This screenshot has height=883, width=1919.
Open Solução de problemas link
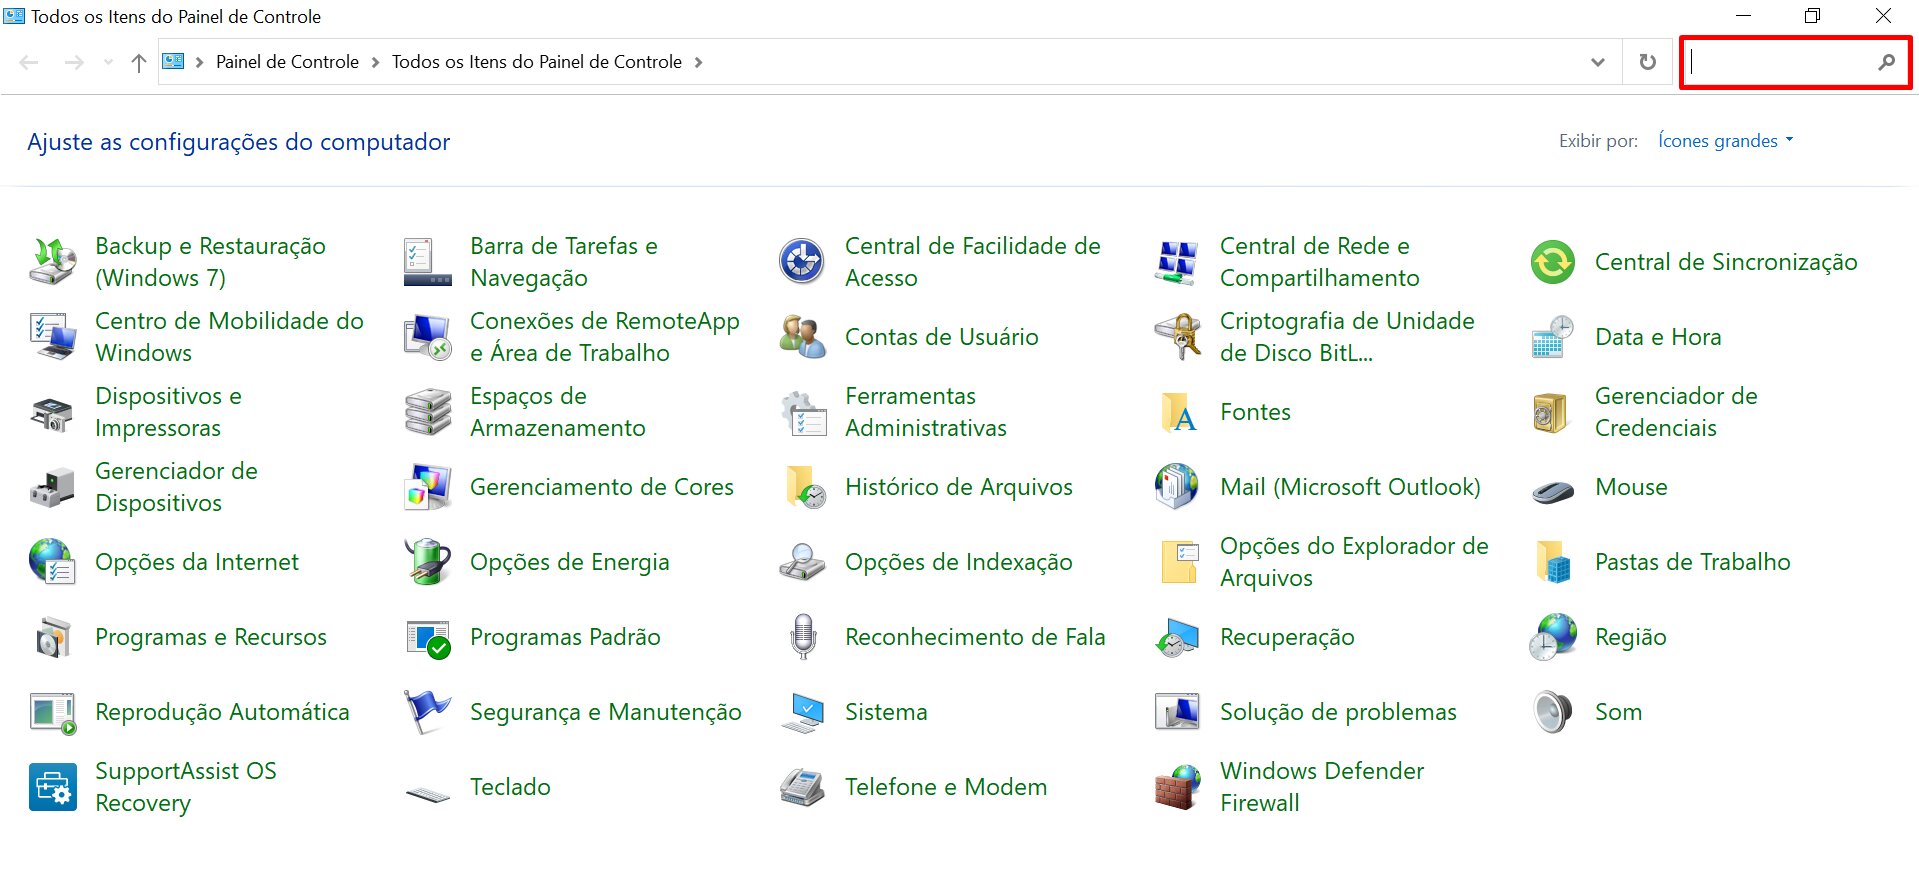tap(1338, 712)
